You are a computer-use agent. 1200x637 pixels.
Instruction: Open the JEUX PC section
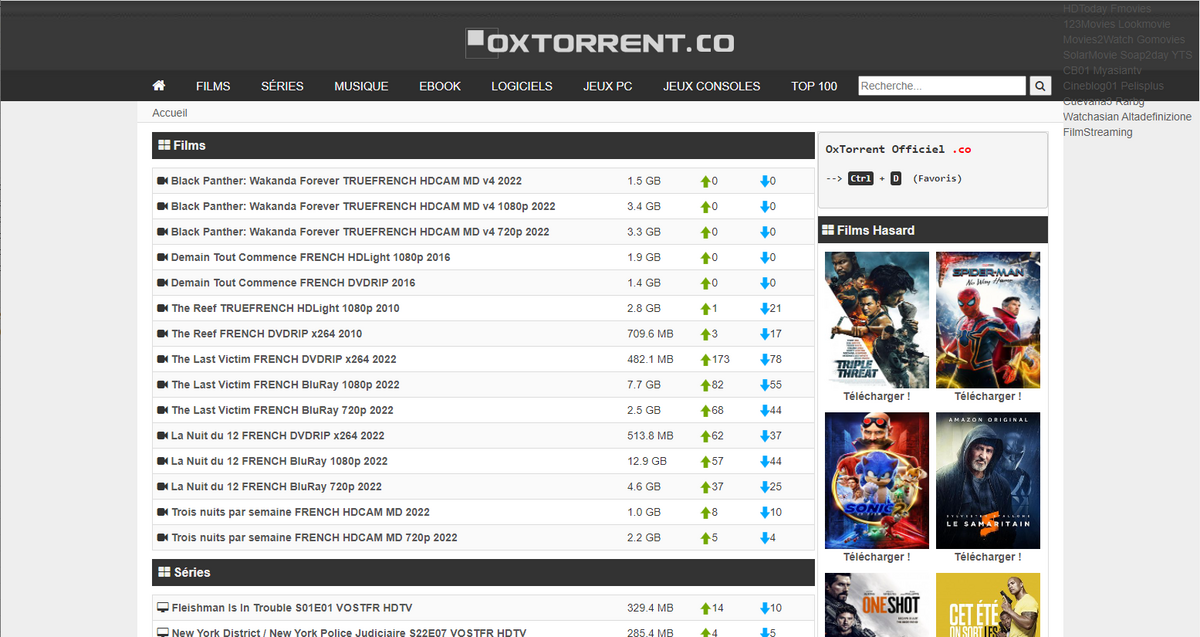608,86
